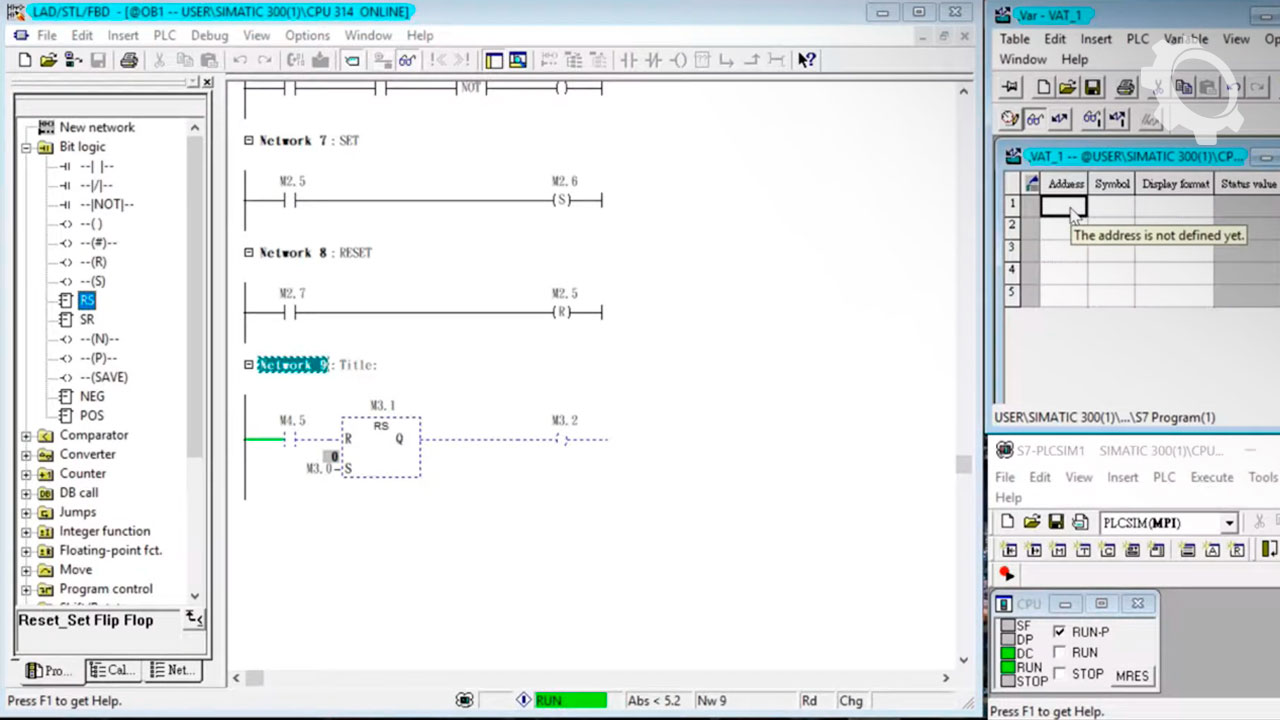The height and width of the screenshot is (720, 1280).
Task: Collapse the Network 7 section
Action: [x=249, y=141]
